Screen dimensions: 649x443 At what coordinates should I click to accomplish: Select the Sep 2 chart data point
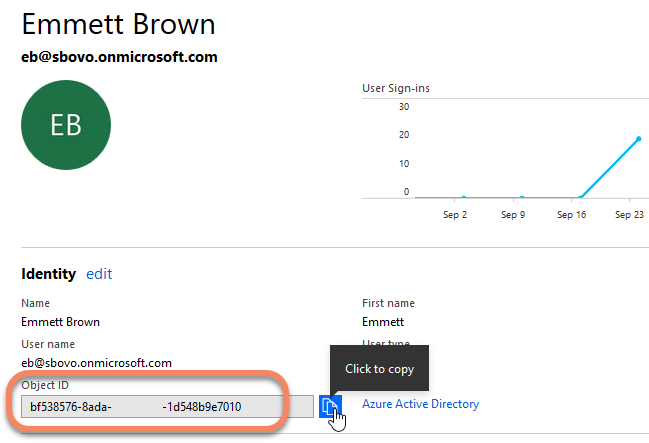click(x=464, y=197)
